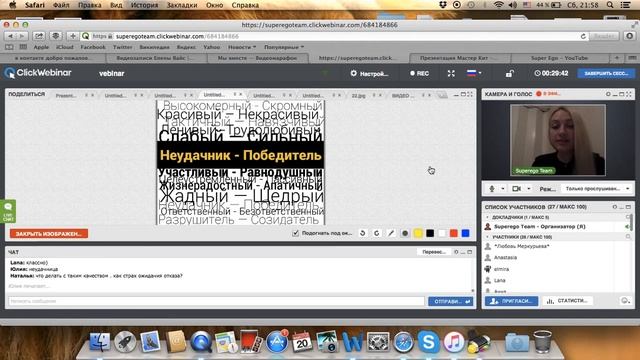Open the microphone options dropdown arrow
640x360 pixels.
(x=503, y=189)
